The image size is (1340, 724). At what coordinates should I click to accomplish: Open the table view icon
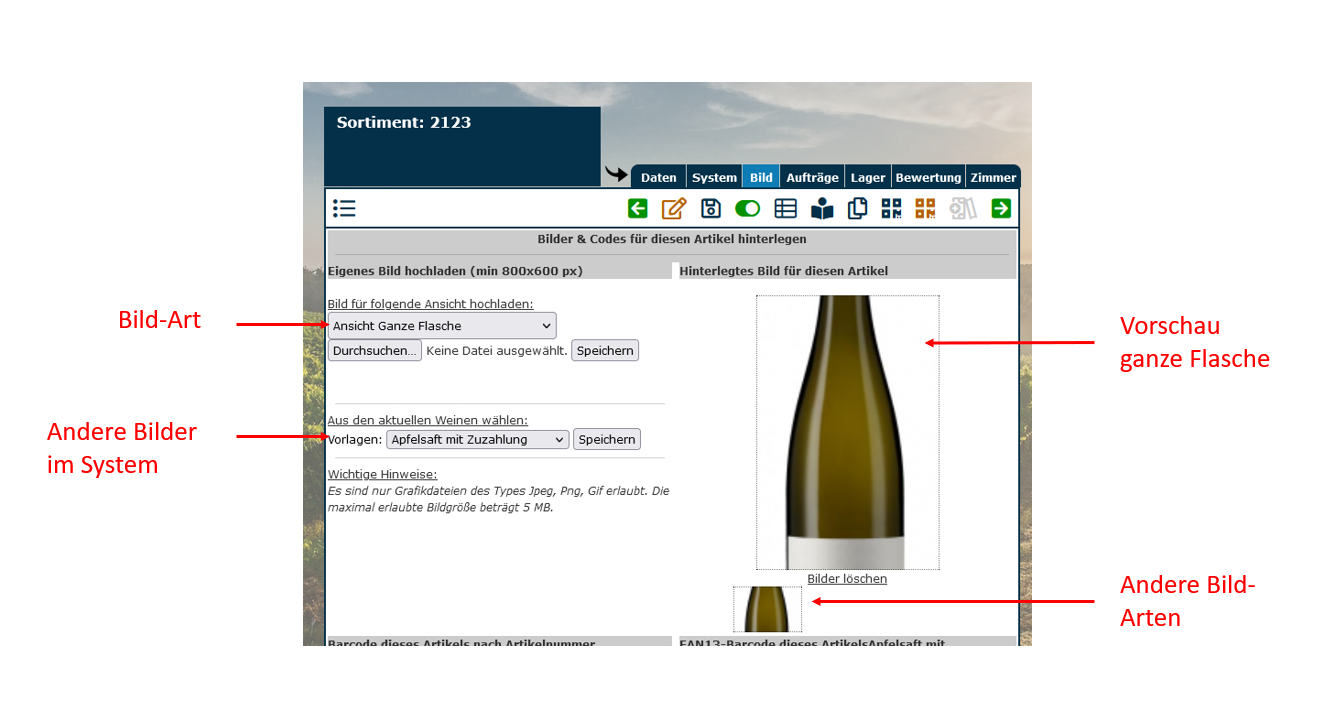coord(786,208)
